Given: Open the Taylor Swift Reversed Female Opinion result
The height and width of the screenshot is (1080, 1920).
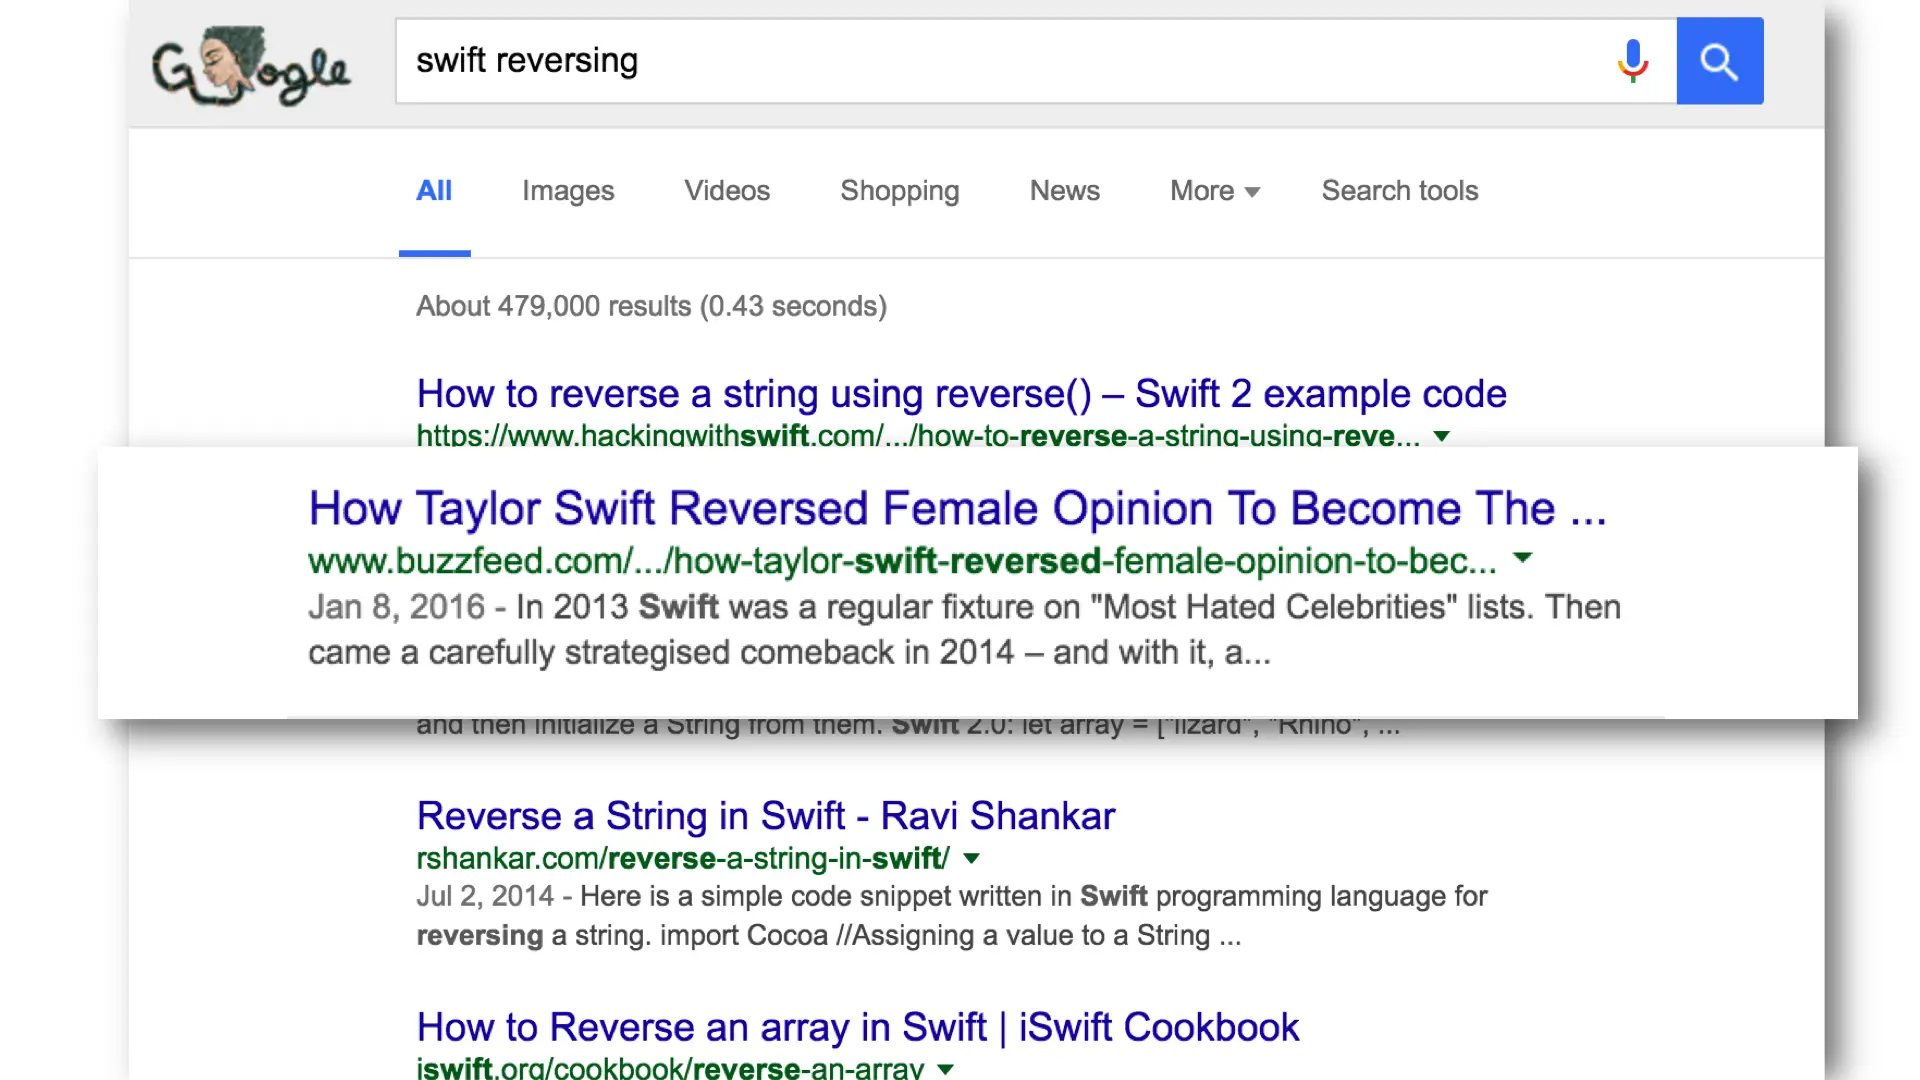Looking at the screenshot, I should [x=957, y=509].
